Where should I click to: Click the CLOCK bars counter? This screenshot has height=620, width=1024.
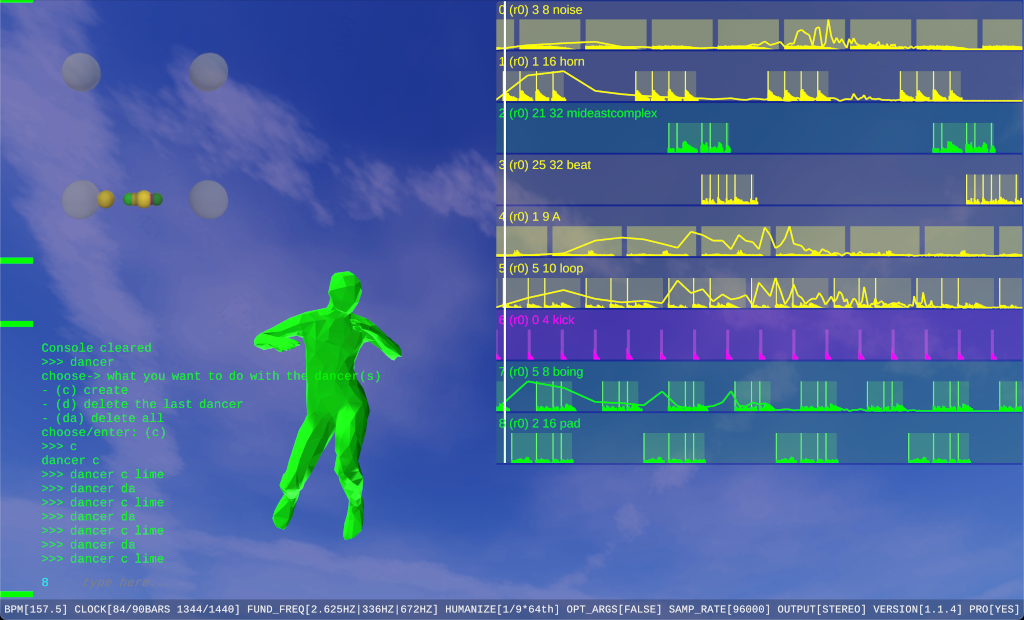pos(158,609)
